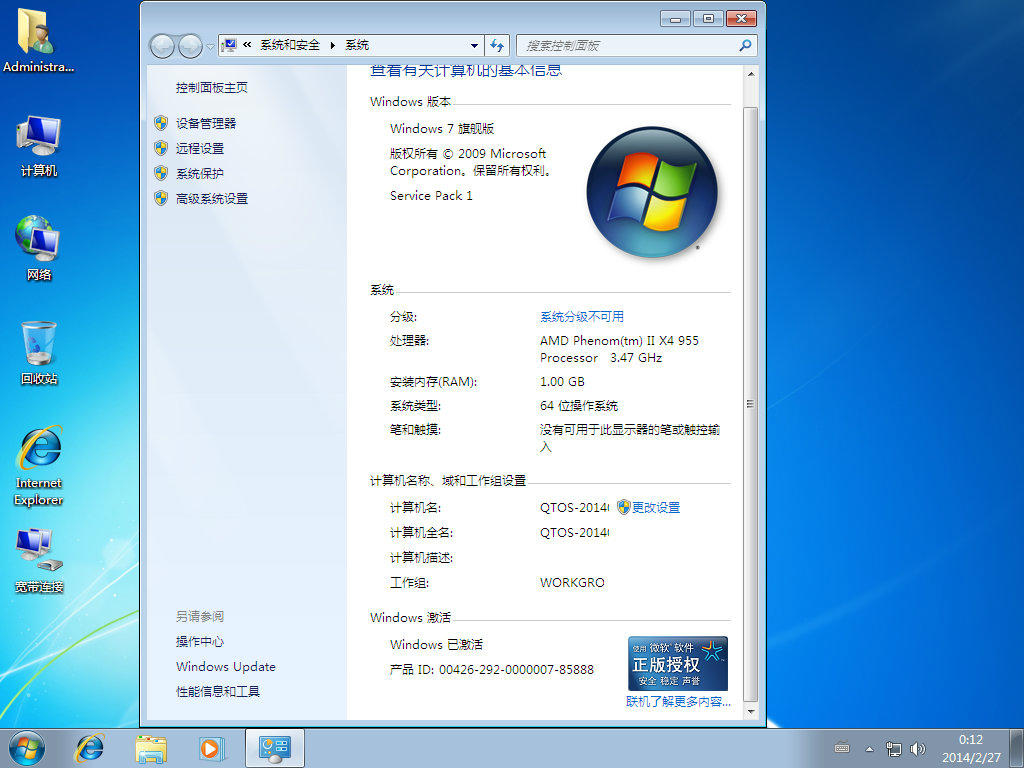
Task: Click Service Pack 1 text
Action: (431, 195)
